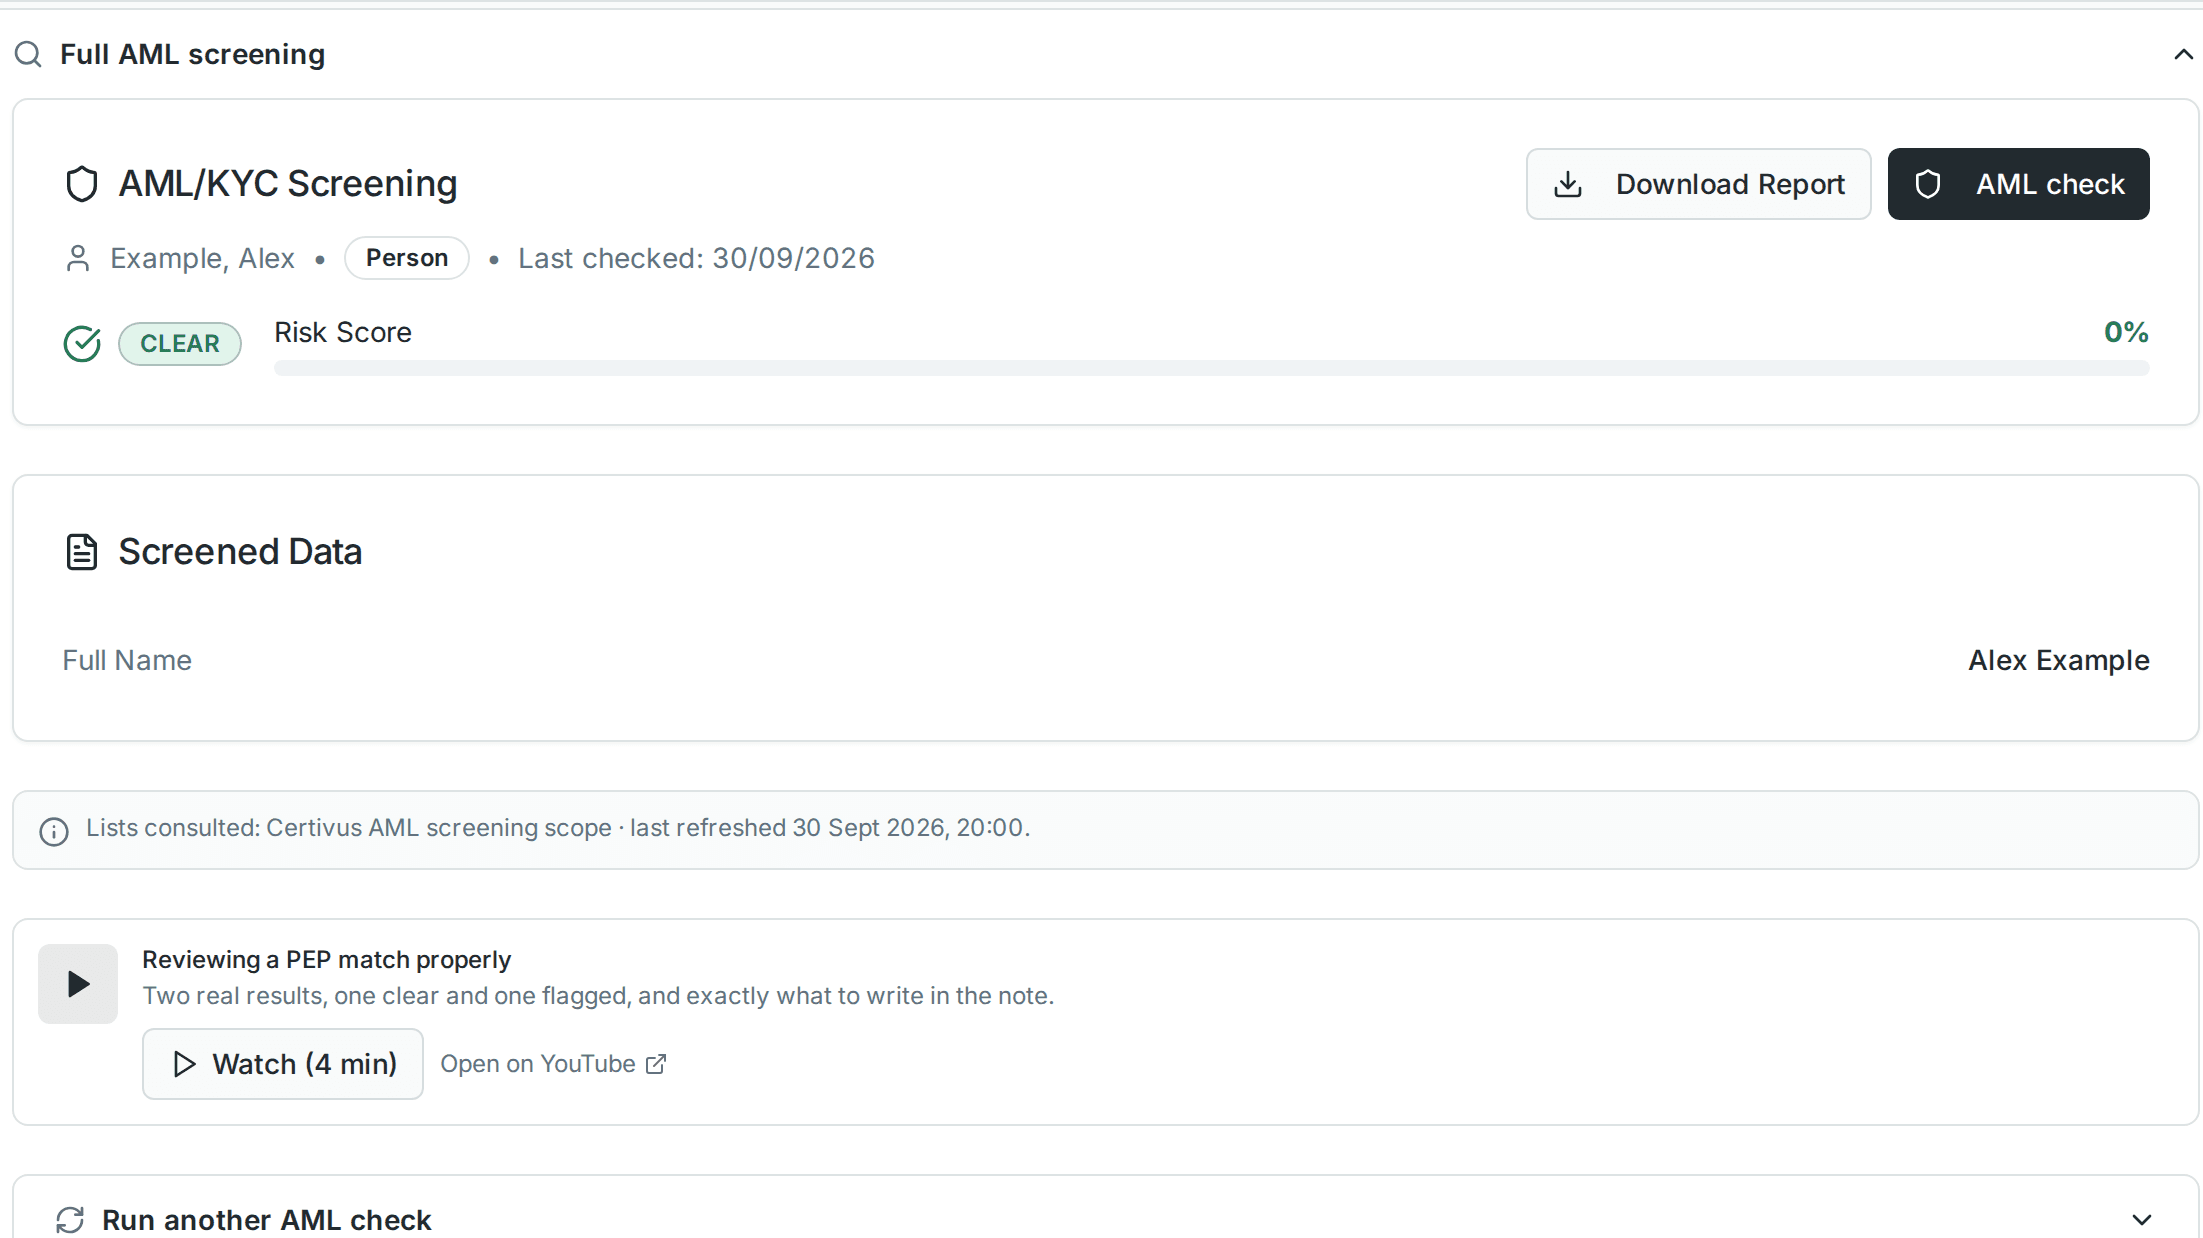Image resolution: width=2203 pixels, height=1238 pixels.
Task: Click the CLEAR status badge
Action: pos(180,344)
